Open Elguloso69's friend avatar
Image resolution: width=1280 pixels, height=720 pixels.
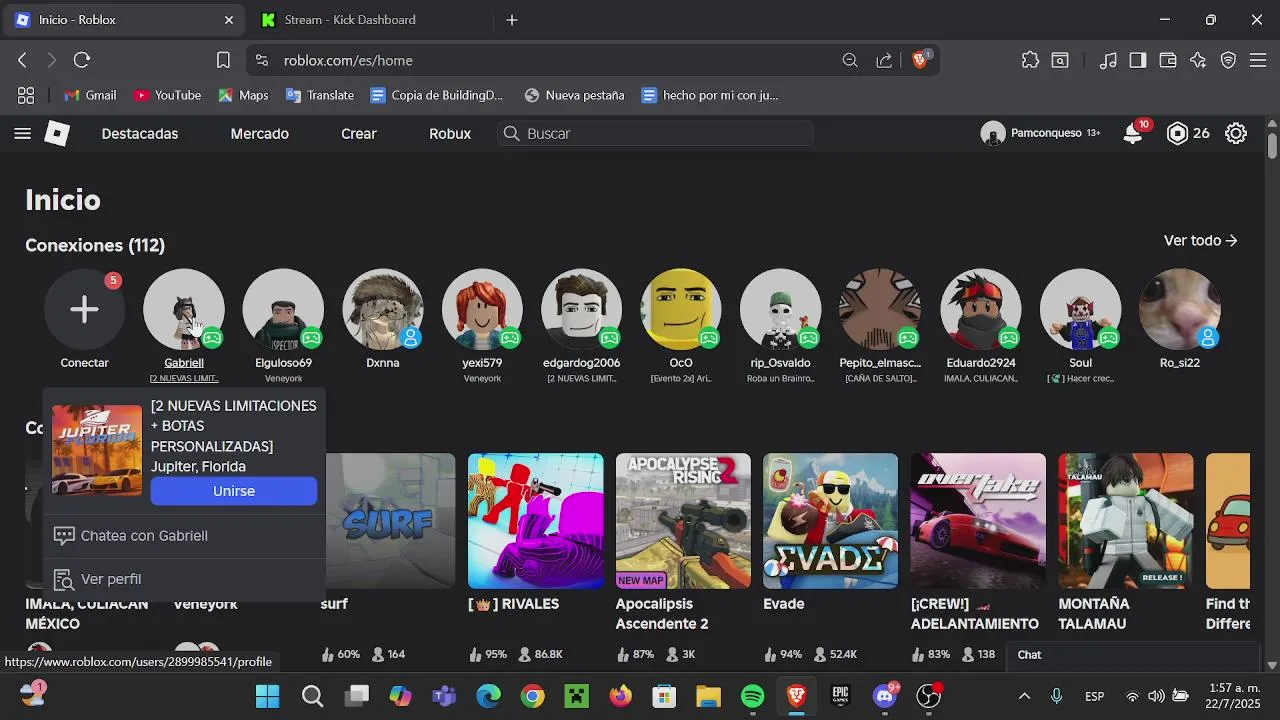tap(283, 309)
